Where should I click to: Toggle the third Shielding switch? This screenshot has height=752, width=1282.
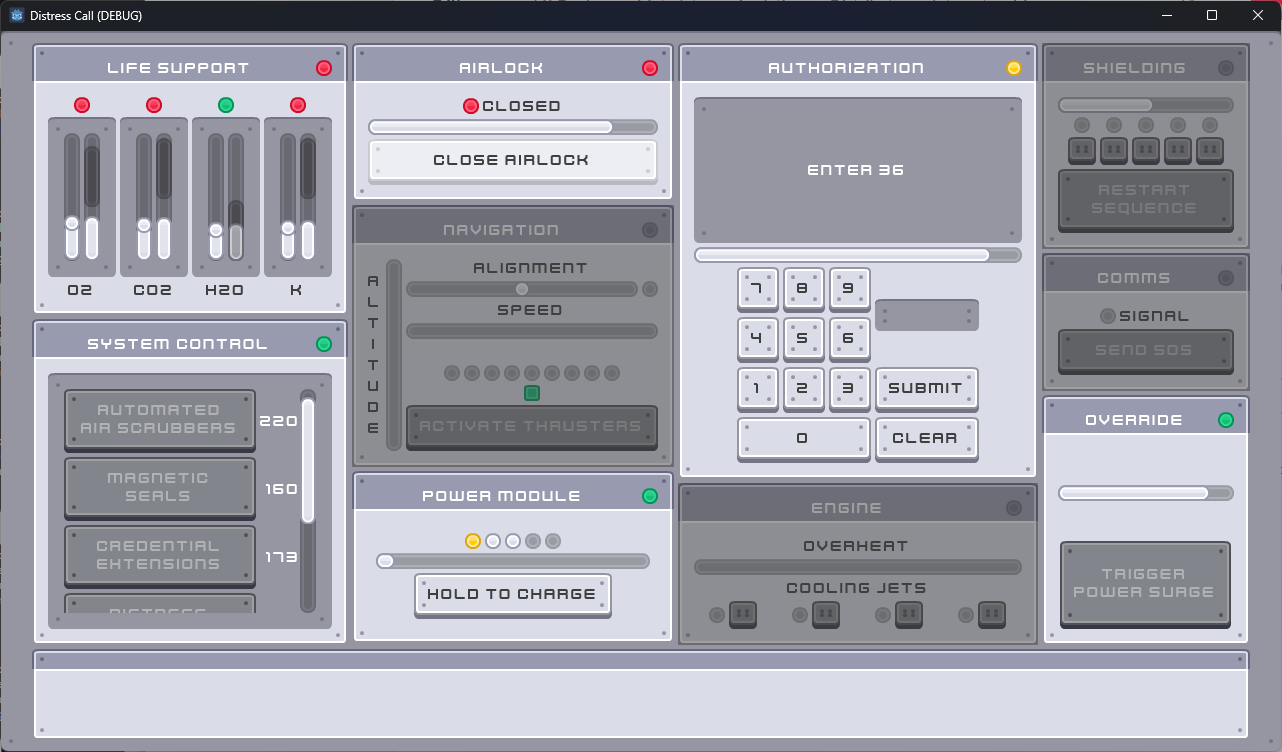pyautogui.click(x=1146, y=150)
